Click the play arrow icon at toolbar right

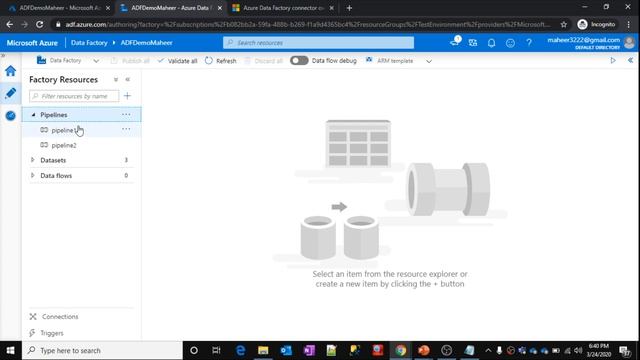coord(613,60)
